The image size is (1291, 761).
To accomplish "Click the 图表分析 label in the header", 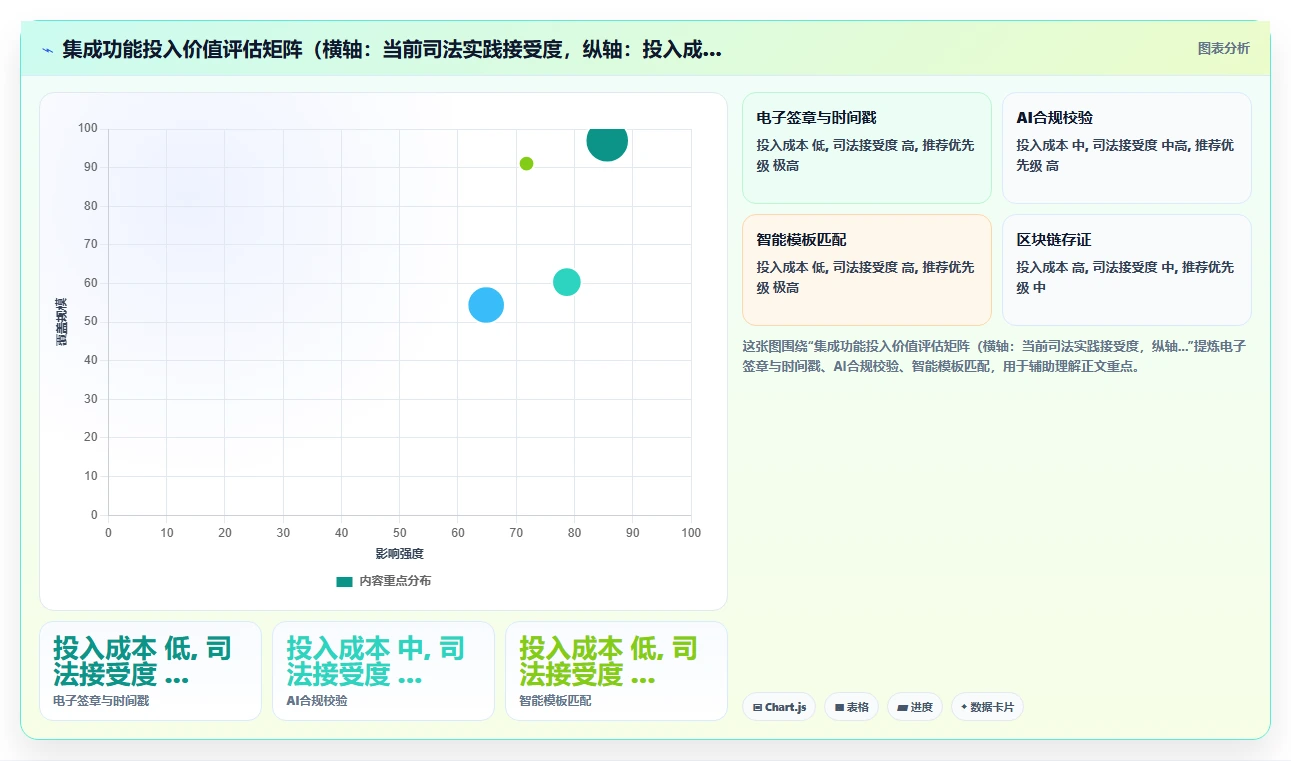I will click(x=1223, y=48).
